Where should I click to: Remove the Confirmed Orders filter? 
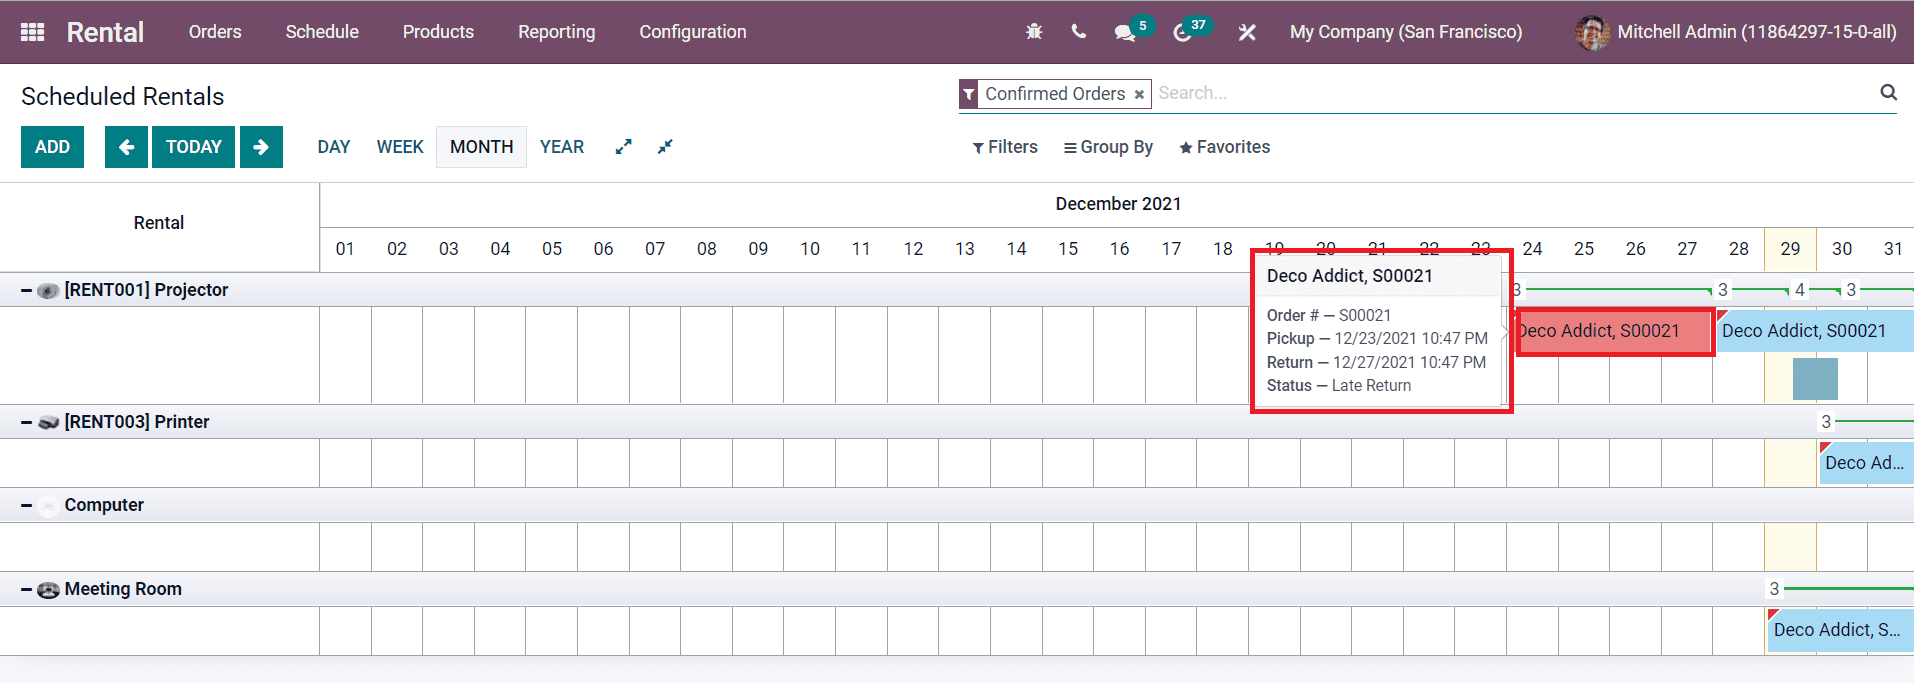1139,94
